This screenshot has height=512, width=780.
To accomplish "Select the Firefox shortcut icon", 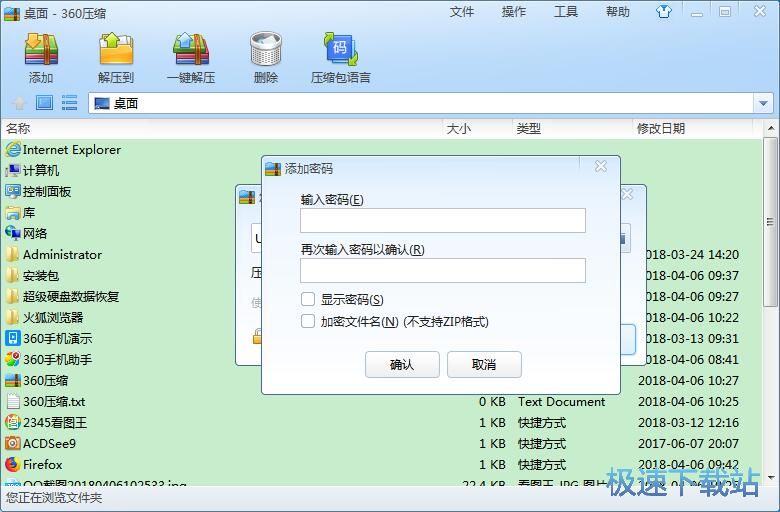I will click(13, 464).
